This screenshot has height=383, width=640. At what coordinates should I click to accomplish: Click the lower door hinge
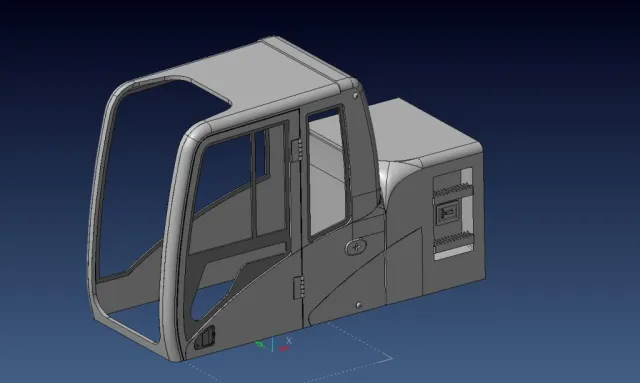(x=299, y=287)
